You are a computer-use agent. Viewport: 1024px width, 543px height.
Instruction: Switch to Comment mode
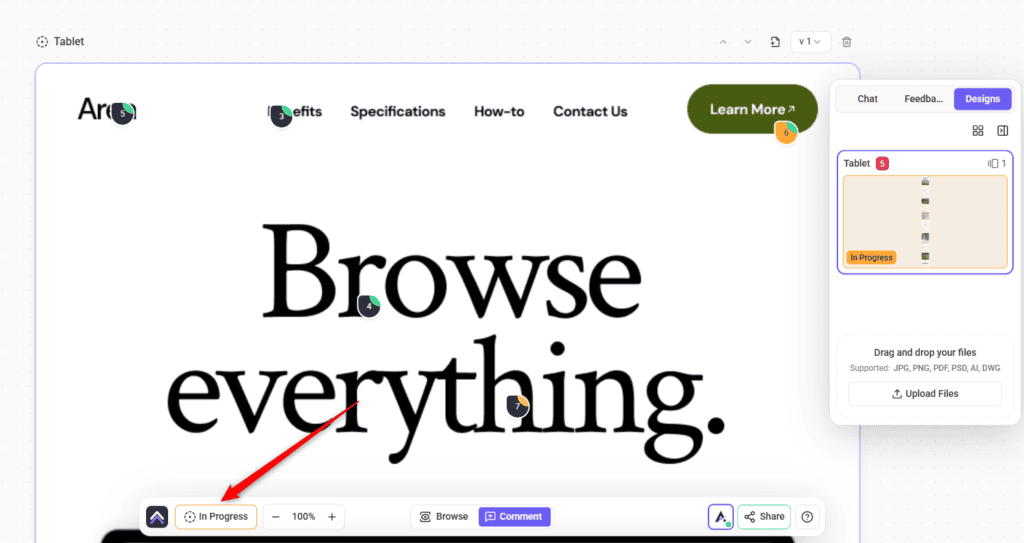(x=515, y=517)
